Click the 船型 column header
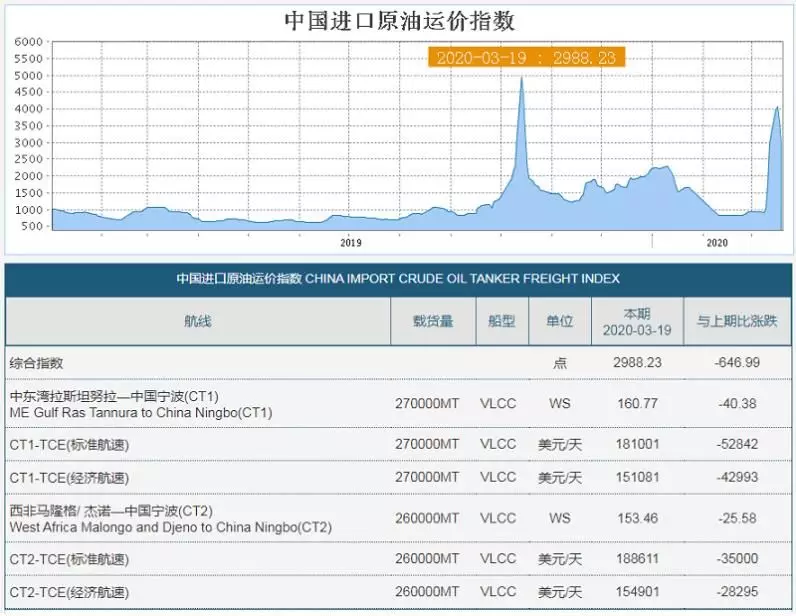 click(x=502, y=321)
